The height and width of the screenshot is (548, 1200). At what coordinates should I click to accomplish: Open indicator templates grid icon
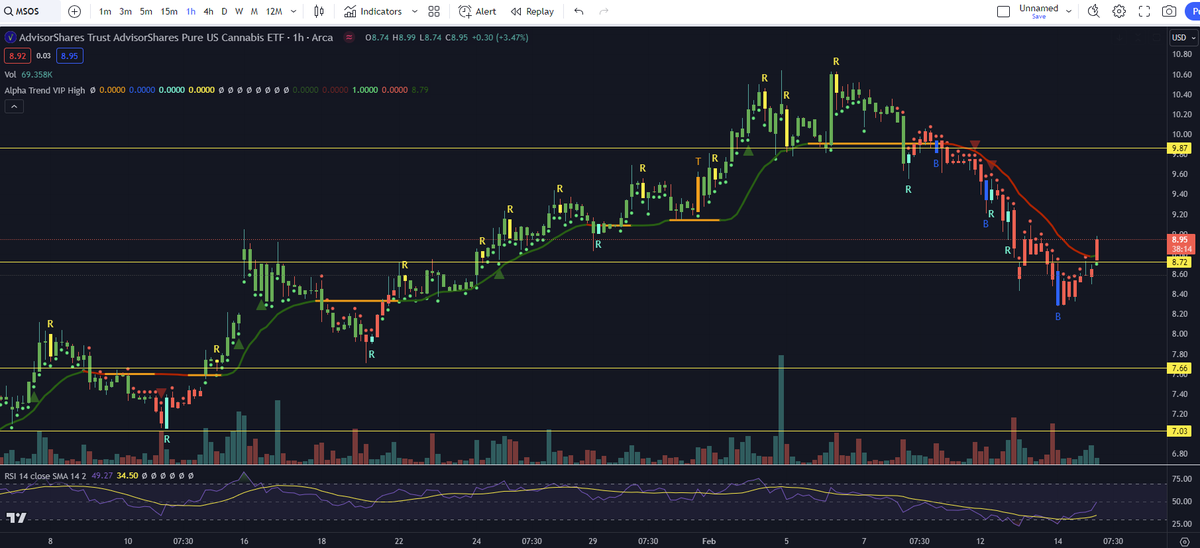433,11
